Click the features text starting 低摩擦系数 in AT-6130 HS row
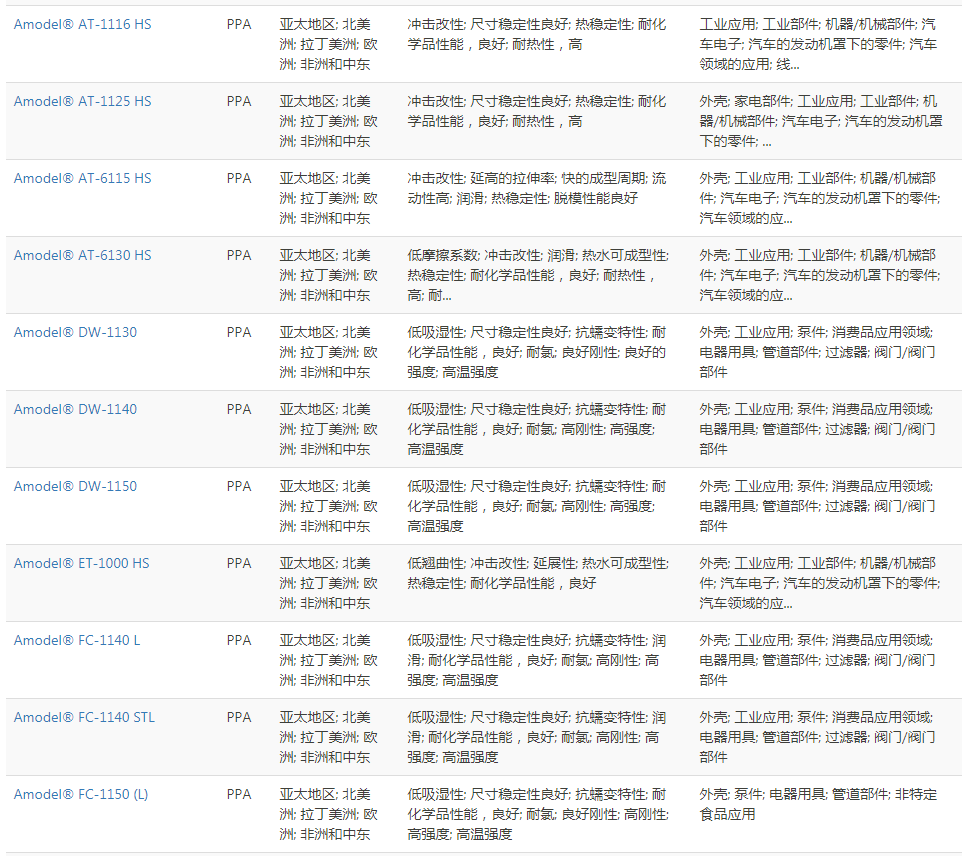Image resolution: width=962 pixels, height=856 pixels. pyautogui.click(x=538, y=275)
